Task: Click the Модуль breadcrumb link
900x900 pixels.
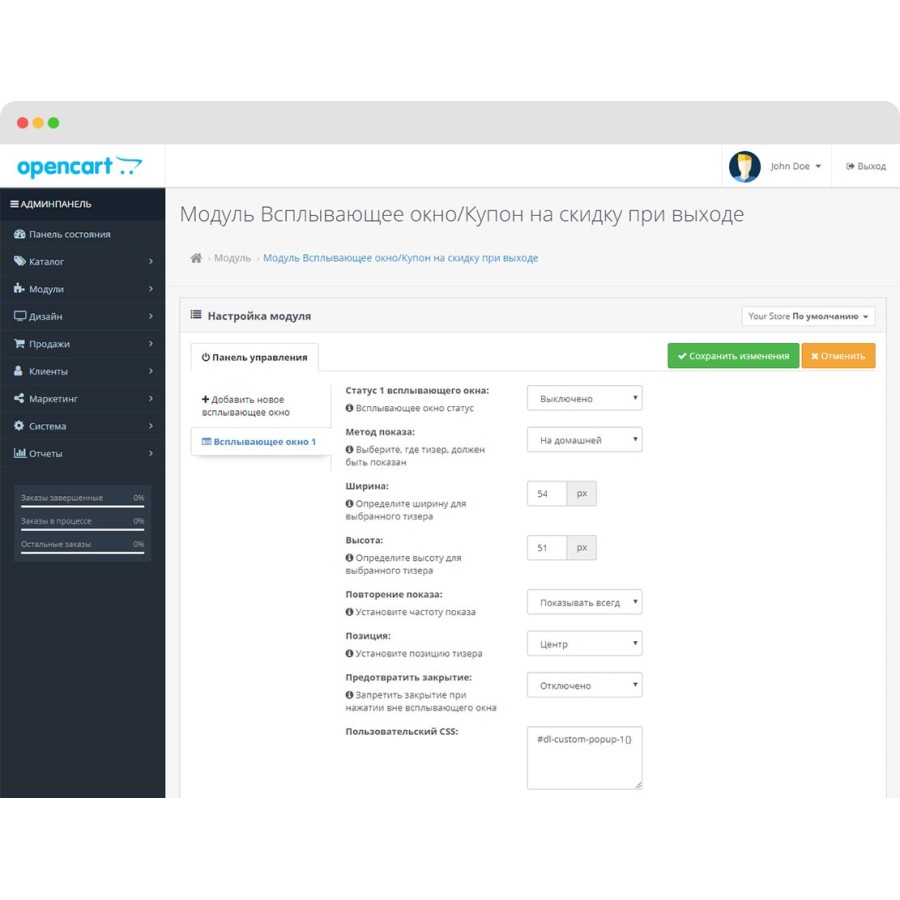Action: [232, 258]
